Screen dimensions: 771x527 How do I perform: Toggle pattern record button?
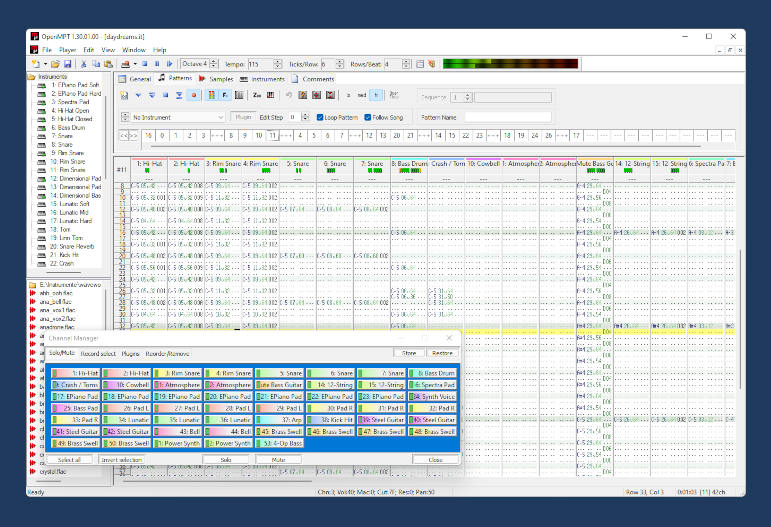tap(194, 95)
